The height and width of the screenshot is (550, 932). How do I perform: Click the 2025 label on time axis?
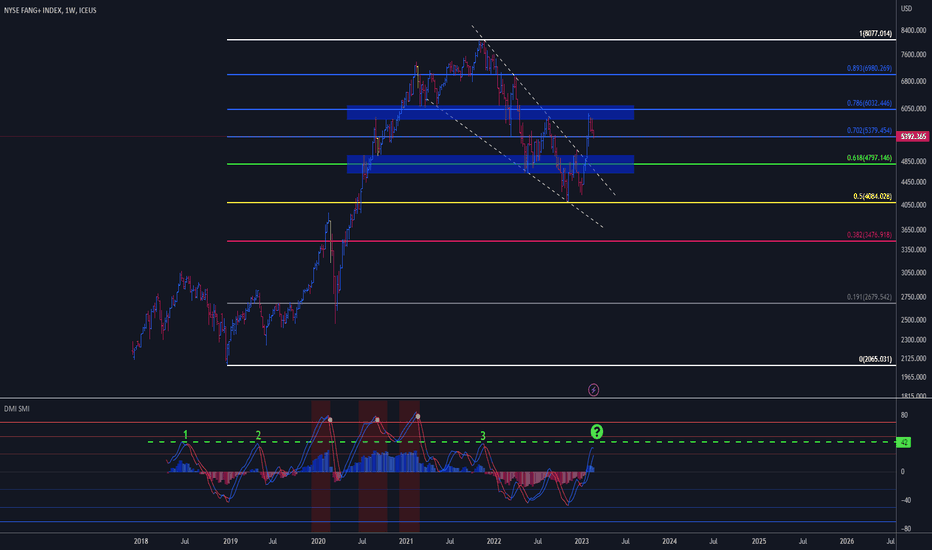pos(758,541)
